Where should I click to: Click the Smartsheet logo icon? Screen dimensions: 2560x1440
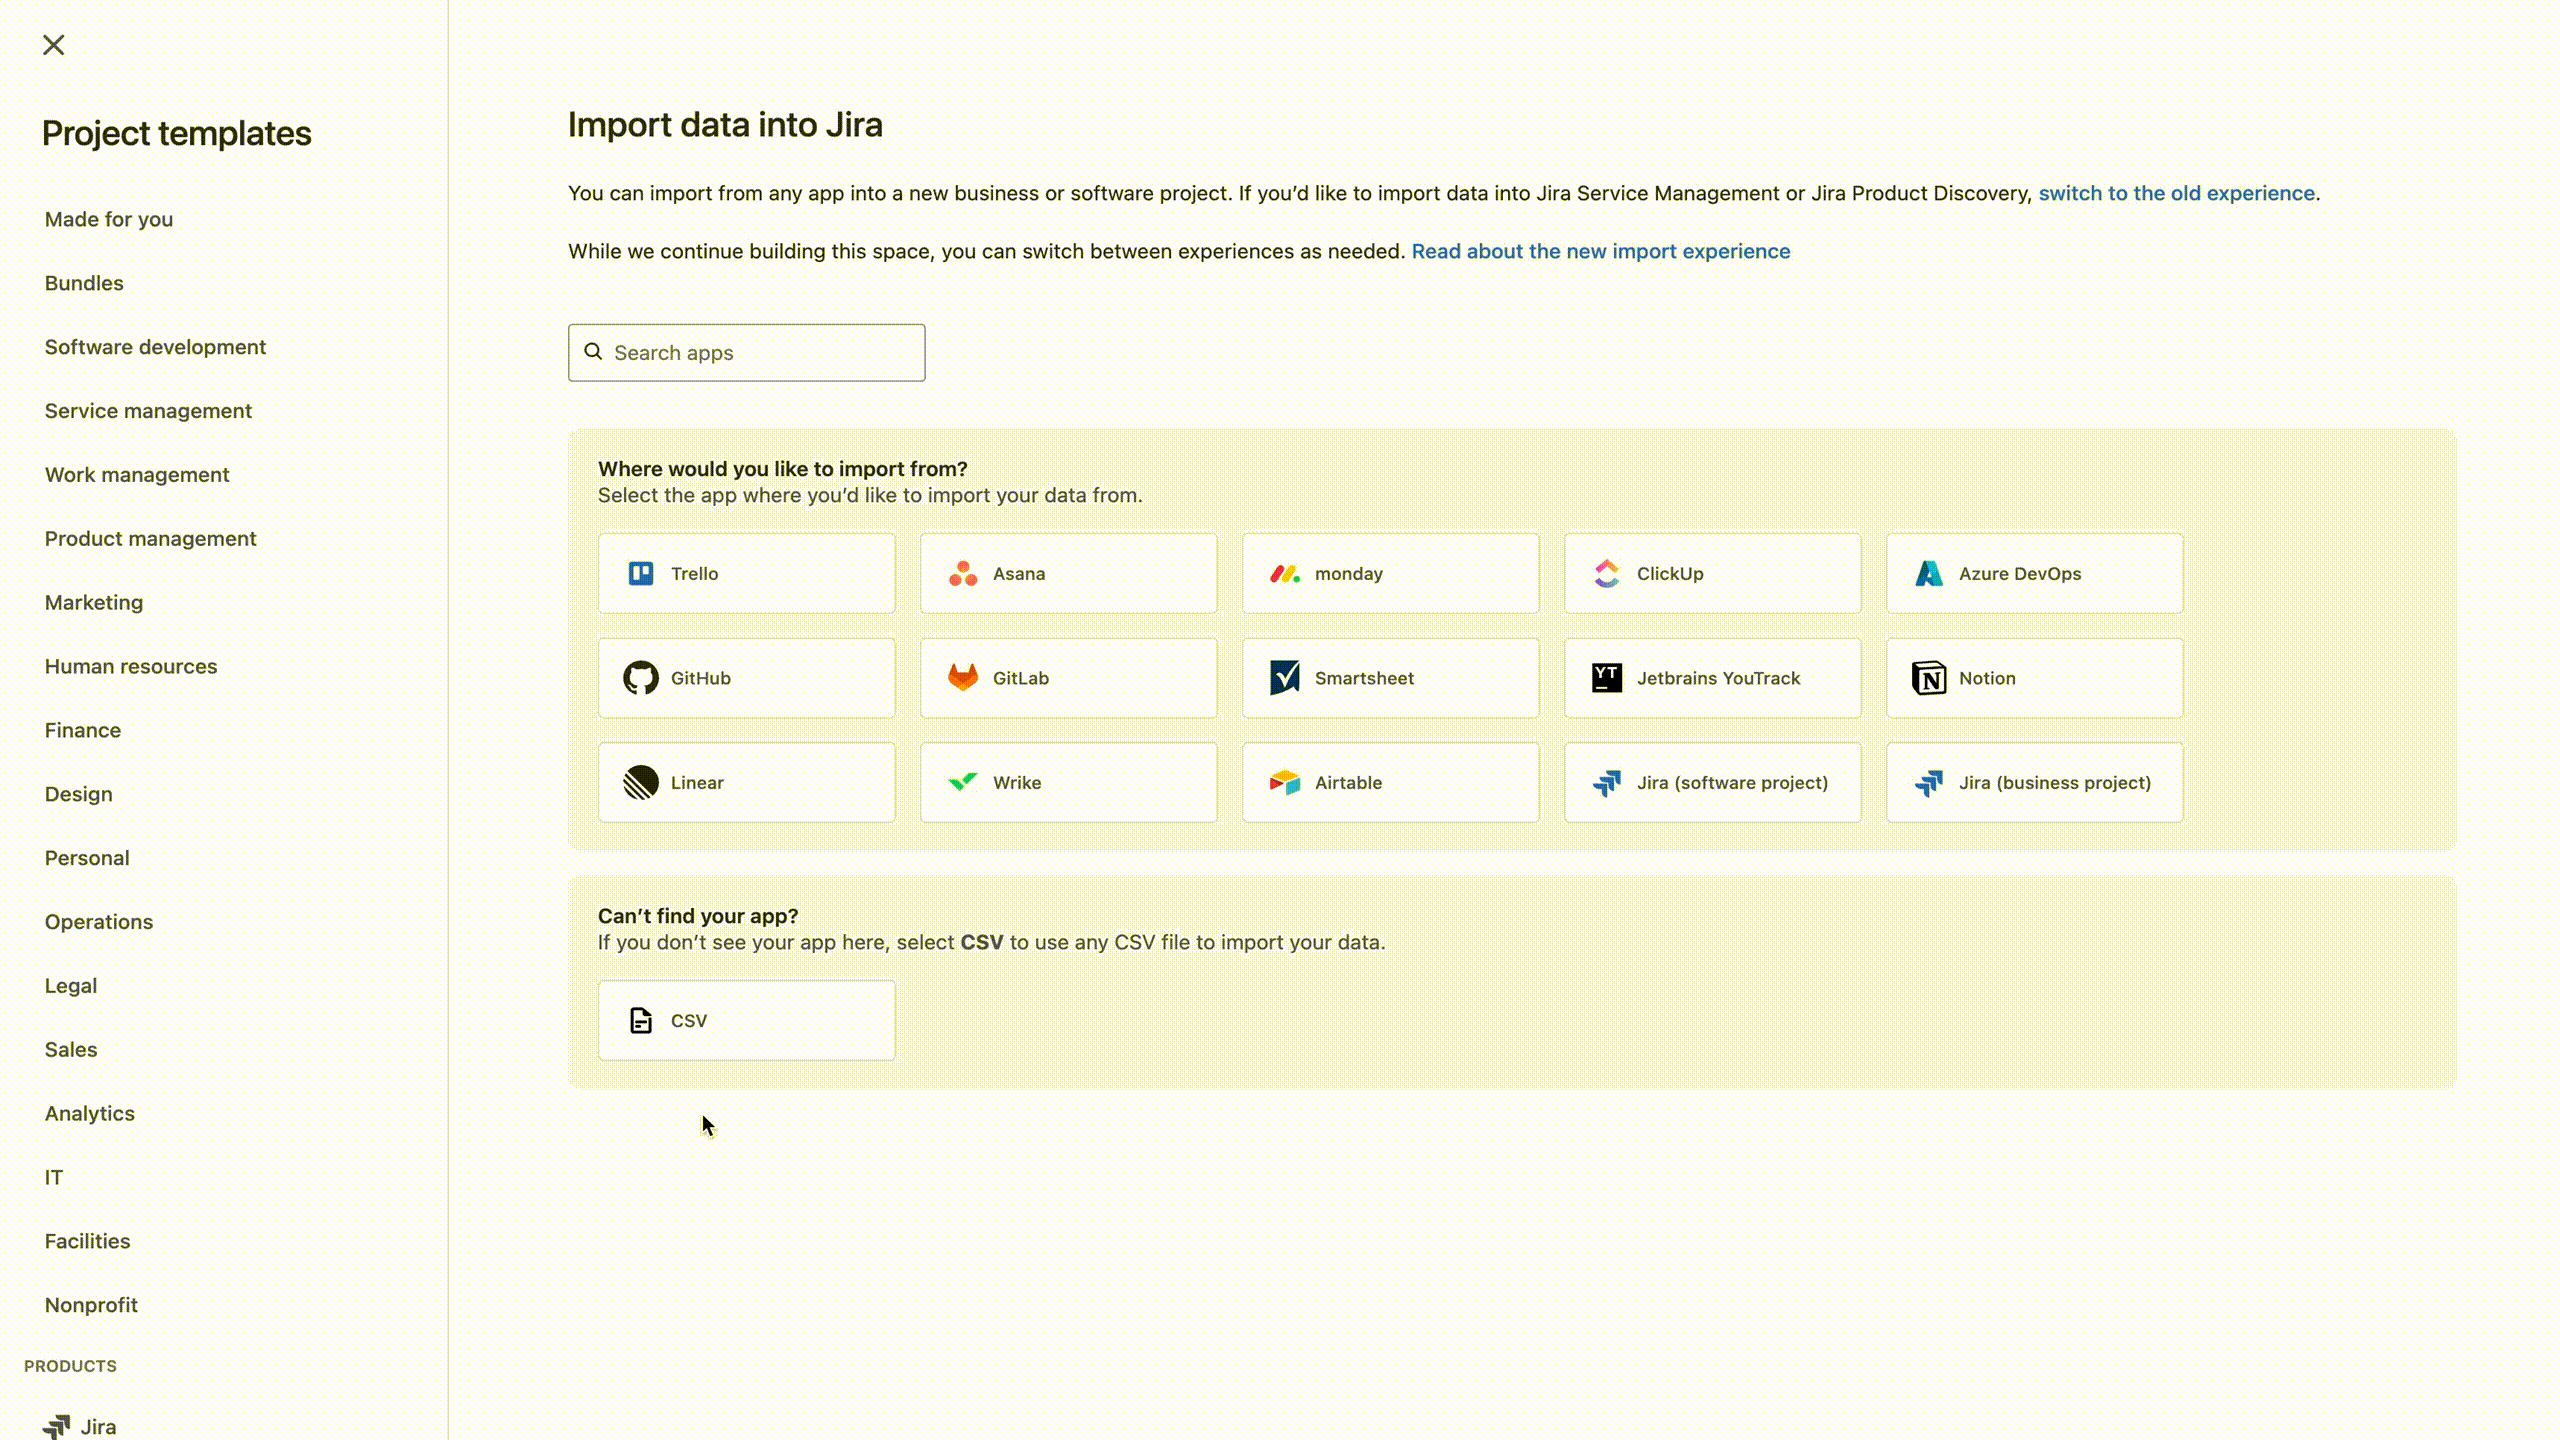(1285, 678)
